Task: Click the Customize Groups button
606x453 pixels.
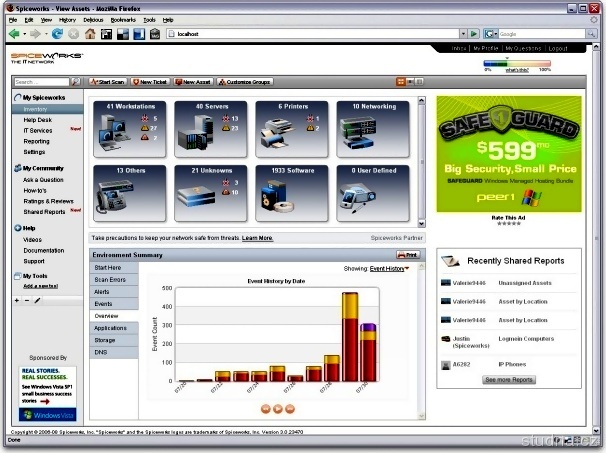Action: point(245,82)
